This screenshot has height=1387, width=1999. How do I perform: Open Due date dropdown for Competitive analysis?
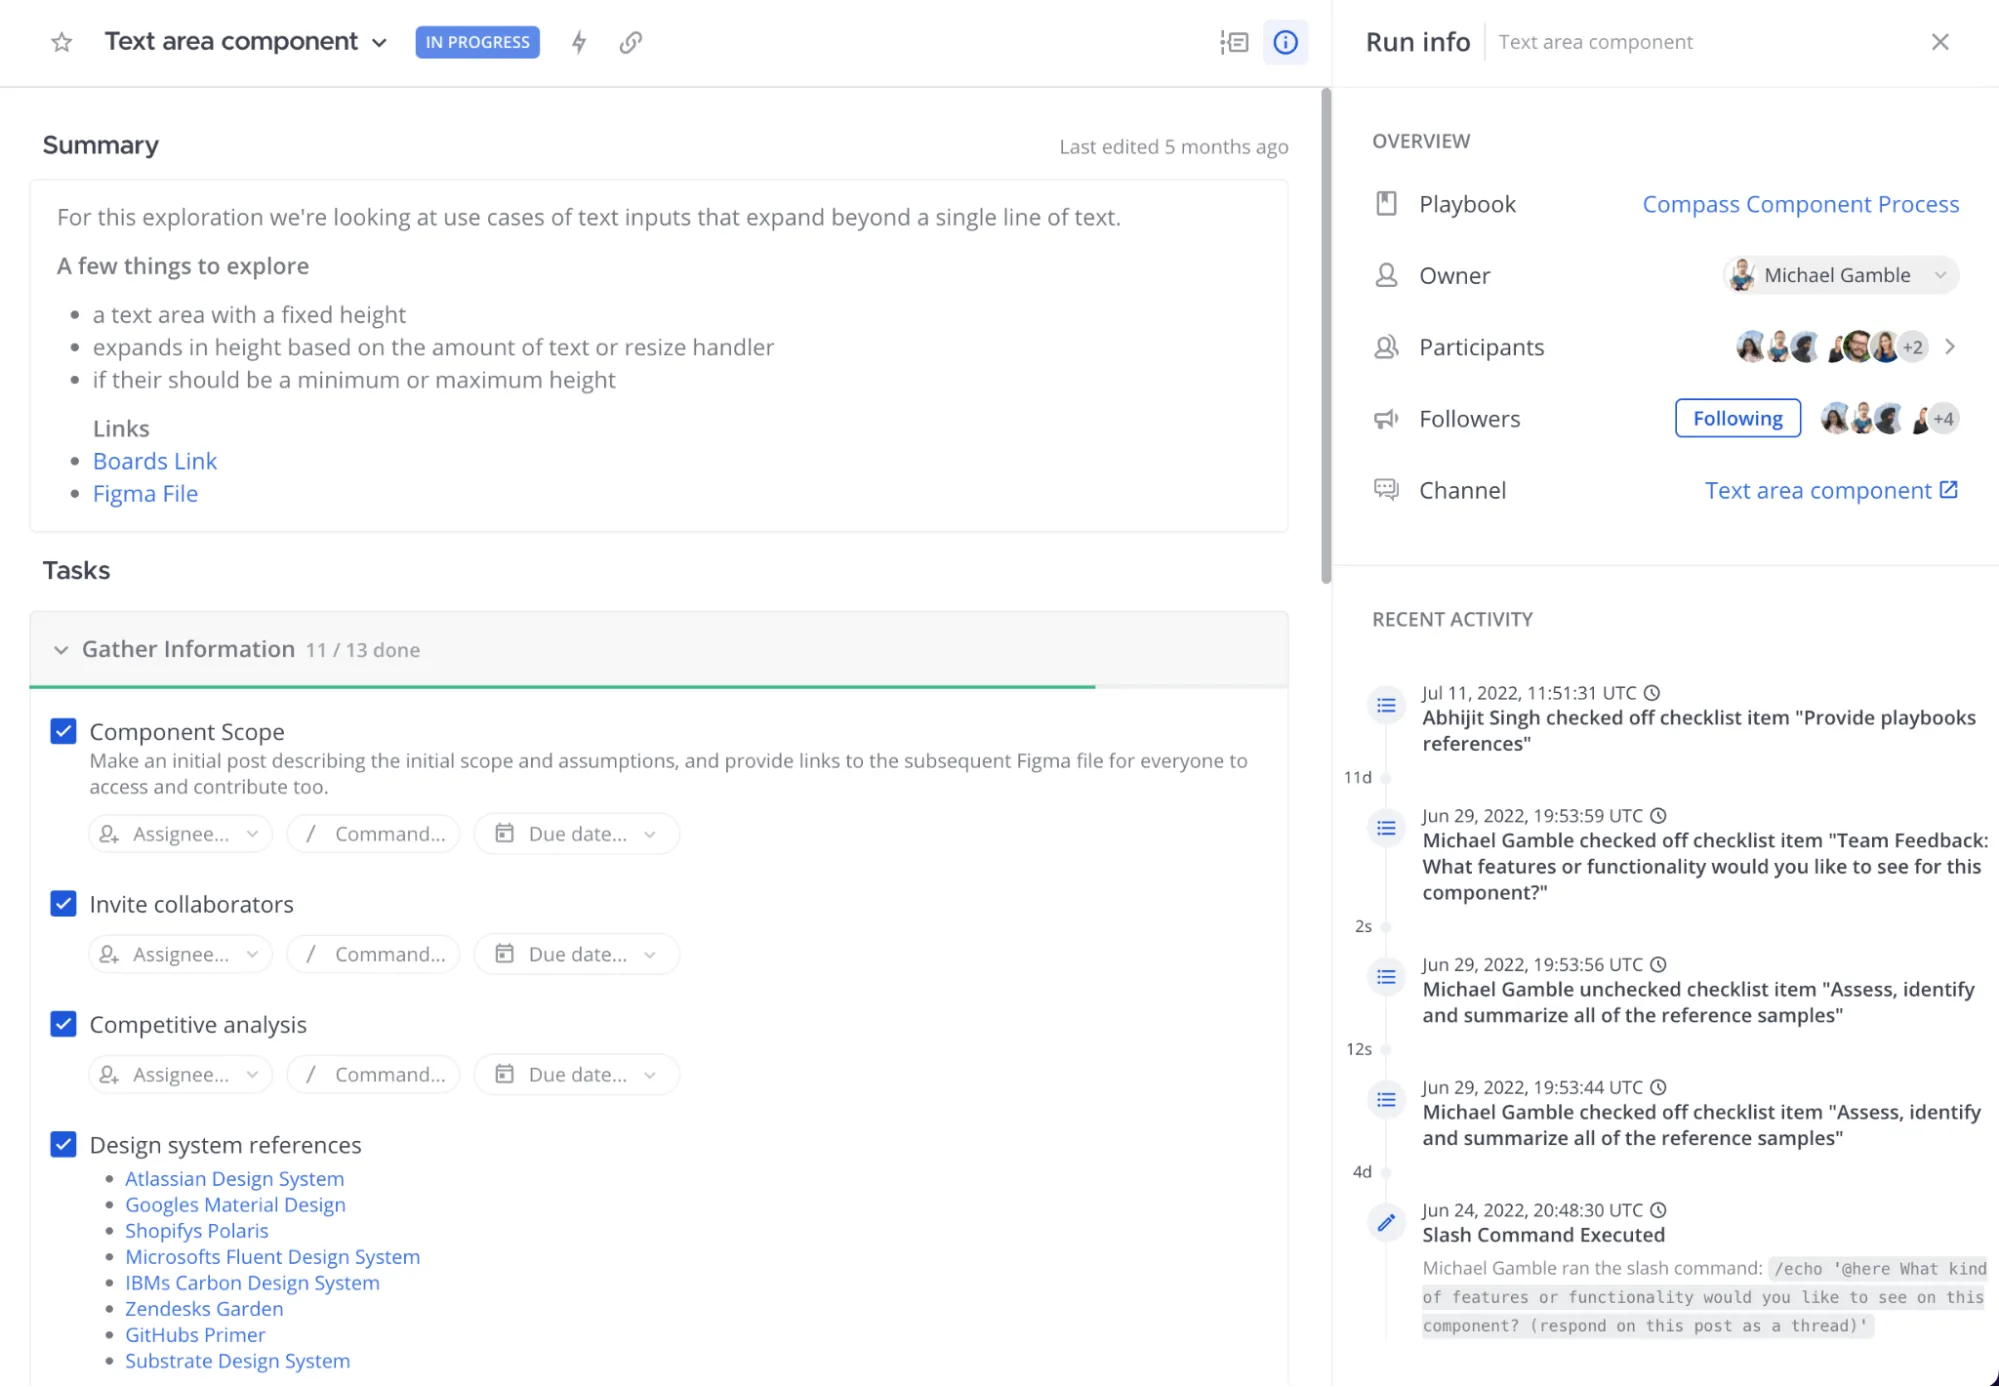576,1074
